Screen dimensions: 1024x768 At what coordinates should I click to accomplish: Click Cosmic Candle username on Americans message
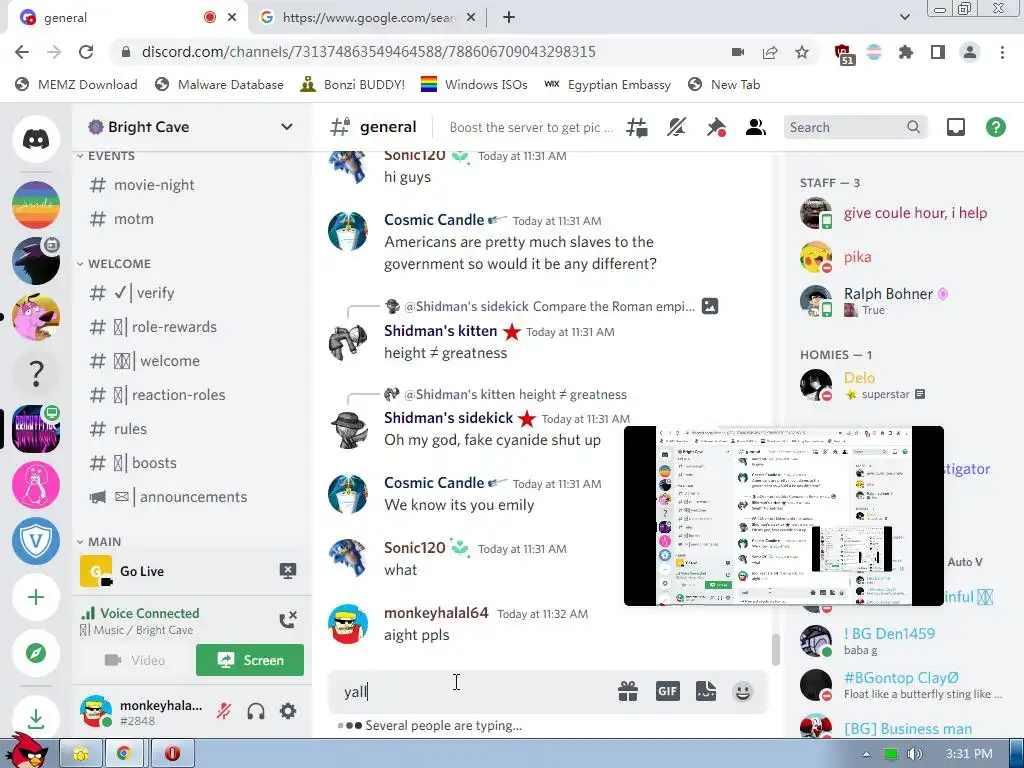434,220
